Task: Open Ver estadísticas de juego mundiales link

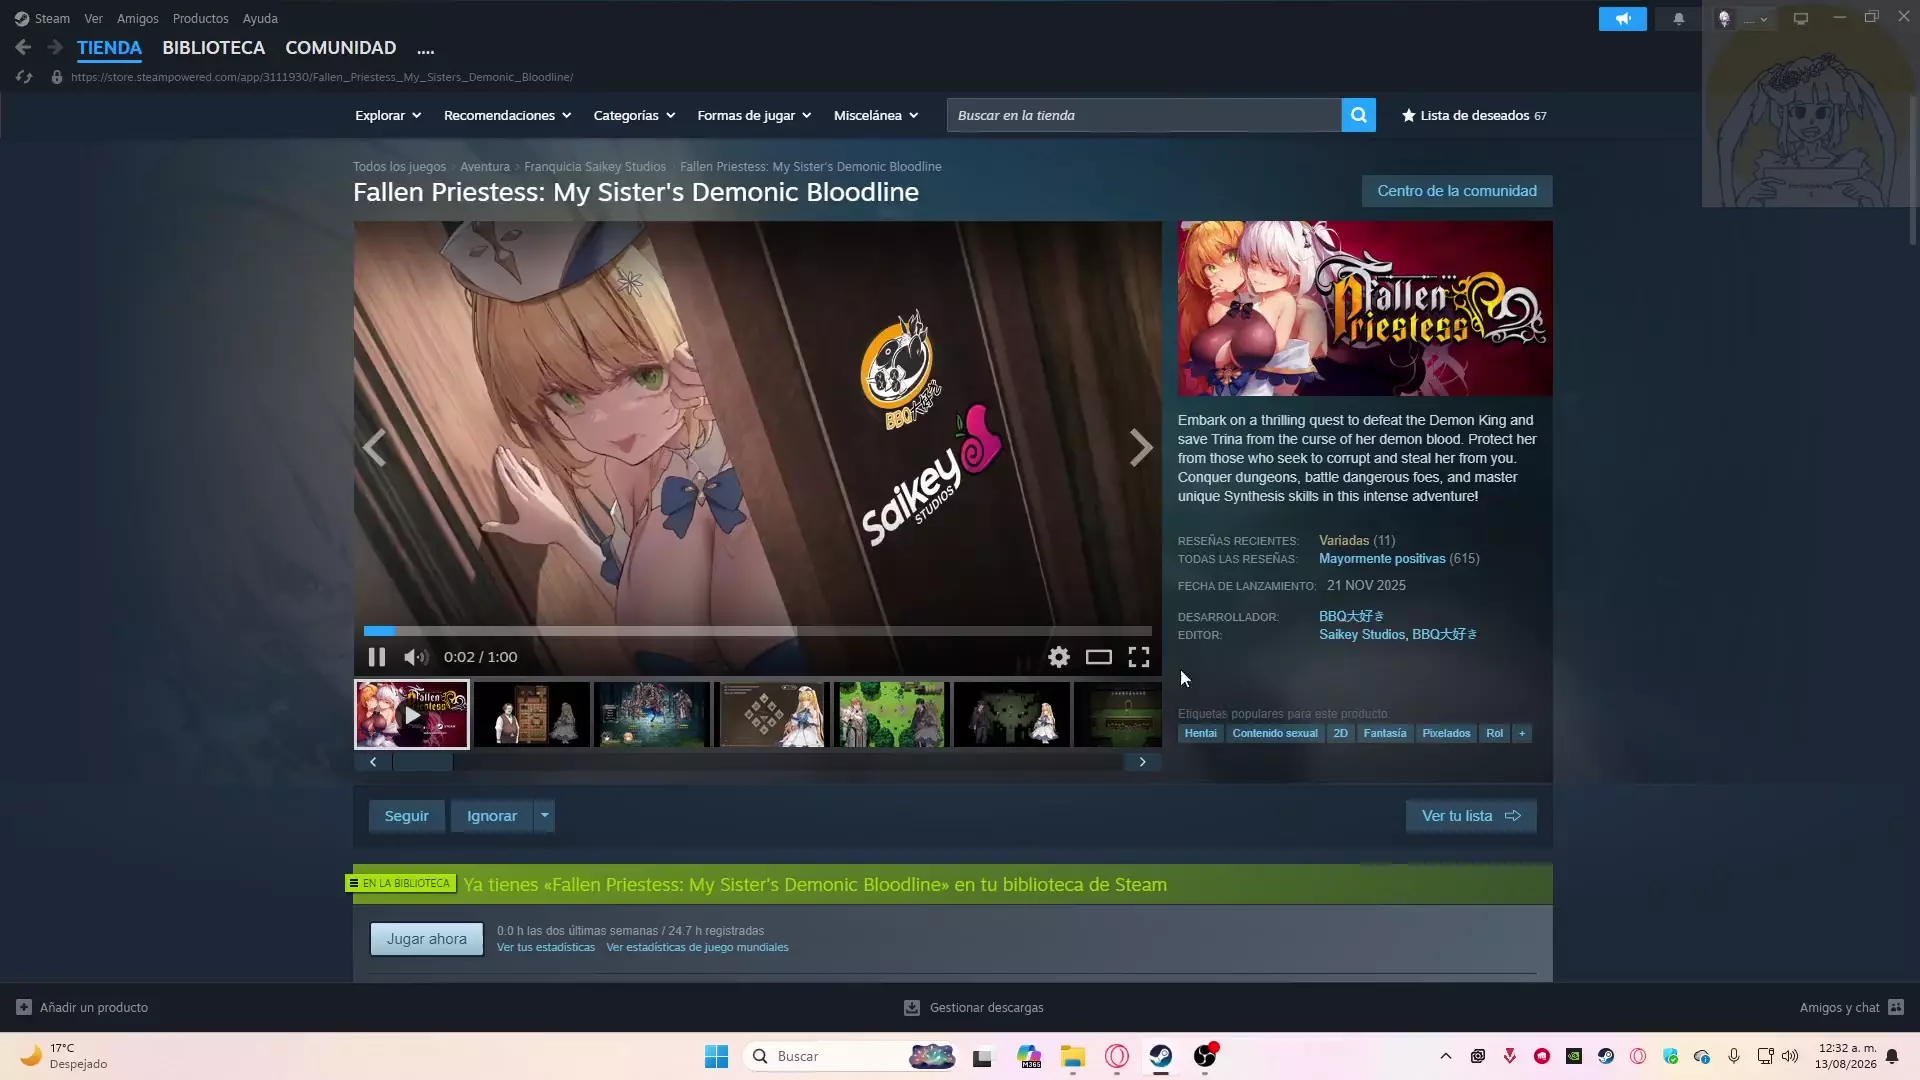Action: click(x=697, y=948)
